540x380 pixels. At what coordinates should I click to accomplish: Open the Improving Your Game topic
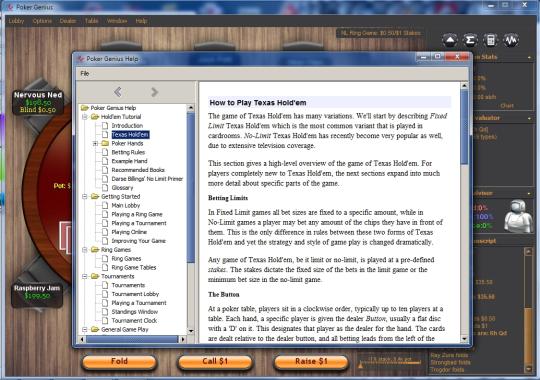click(138, 241)
